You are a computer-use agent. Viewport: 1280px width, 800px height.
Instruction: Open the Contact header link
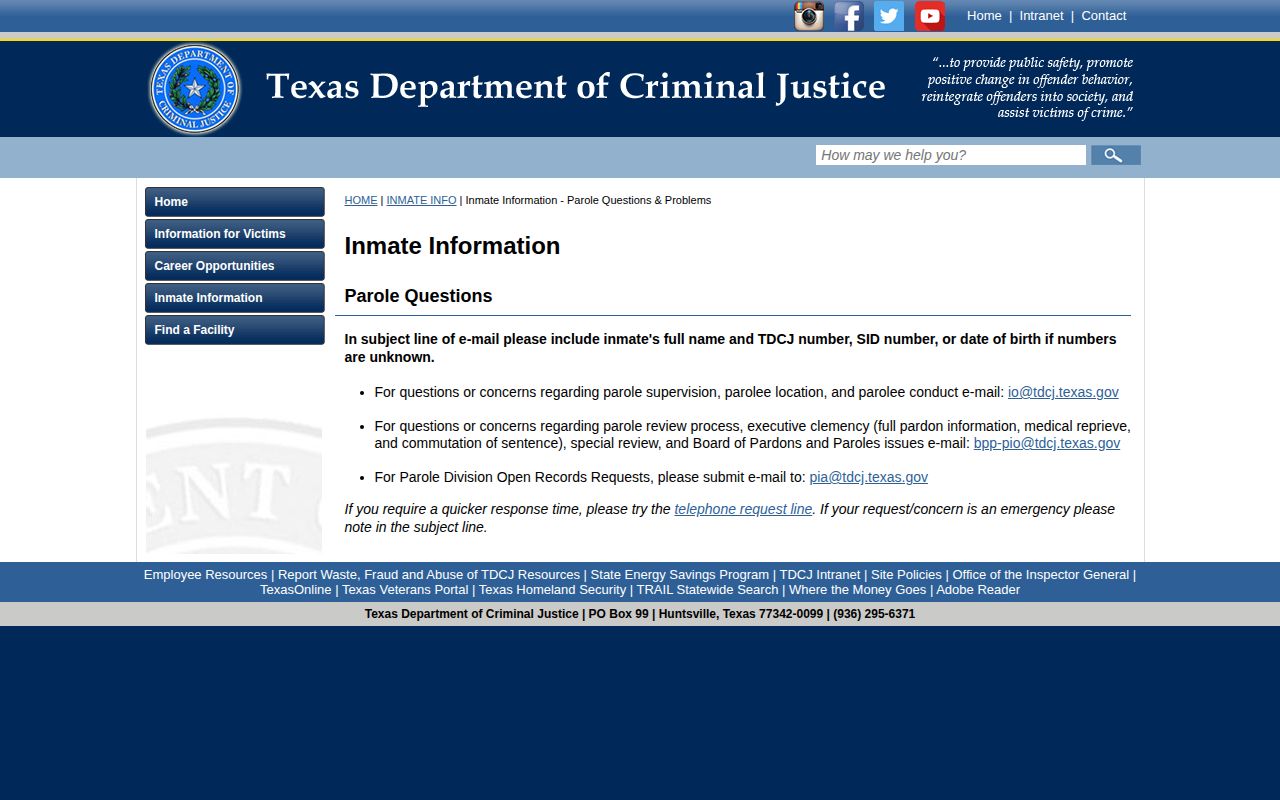[1104, 16]
